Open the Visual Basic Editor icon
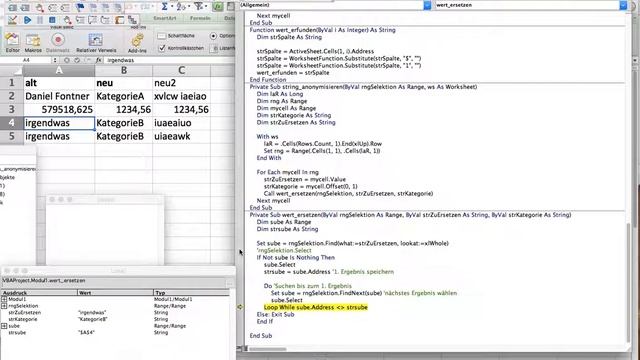640x360 pixels. (12, 40)
